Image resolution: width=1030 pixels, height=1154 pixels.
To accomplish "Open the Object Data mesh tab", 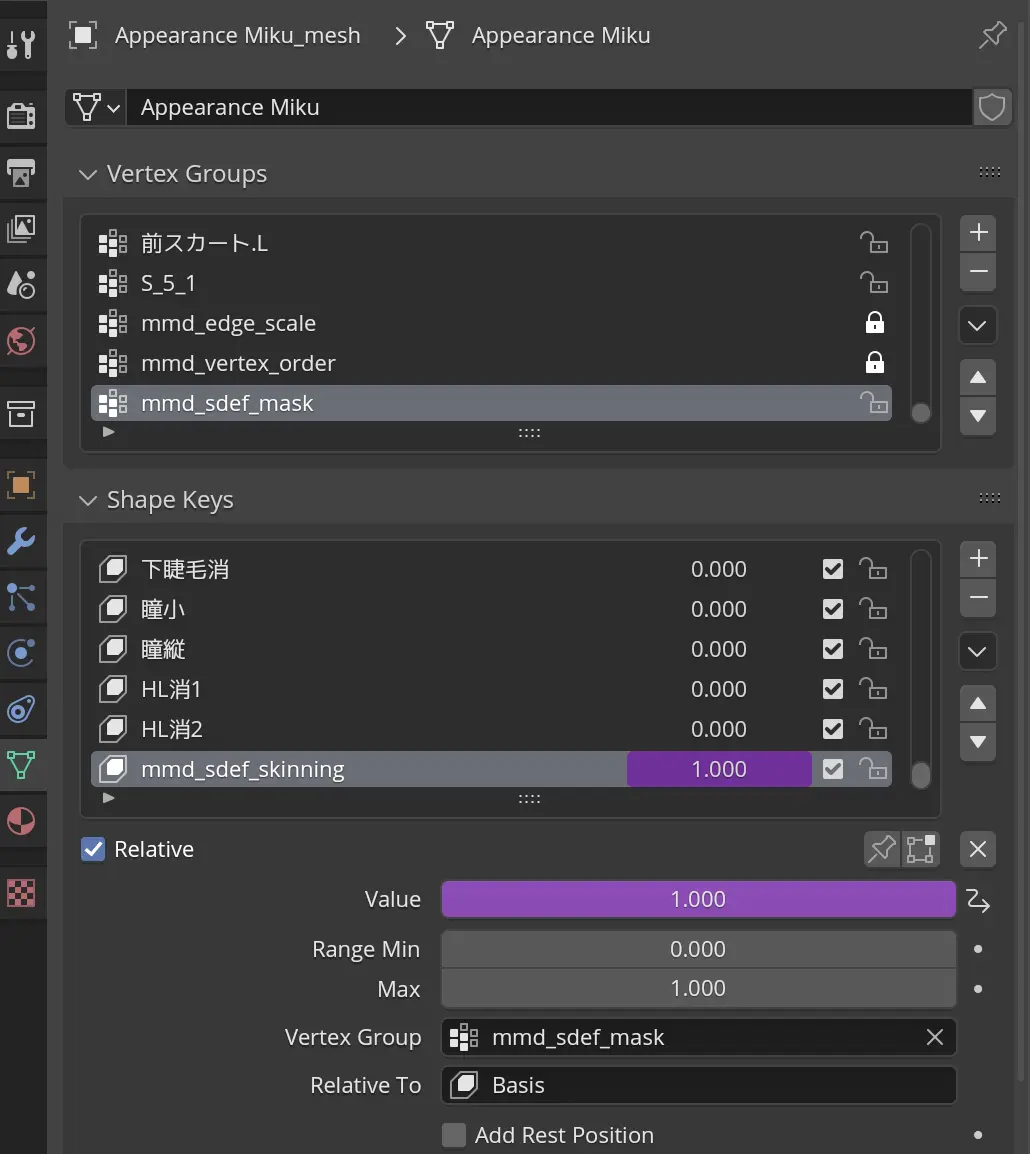I will coord(21,765).
